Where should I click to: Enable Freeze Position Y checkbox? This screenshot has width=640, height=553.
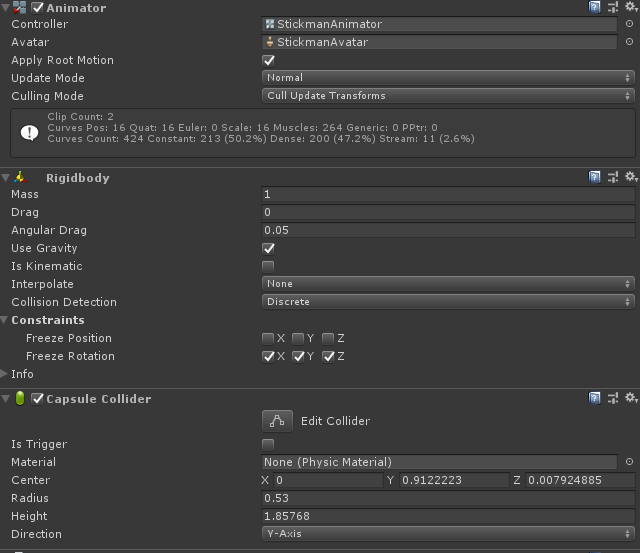(x=298, y=338)
